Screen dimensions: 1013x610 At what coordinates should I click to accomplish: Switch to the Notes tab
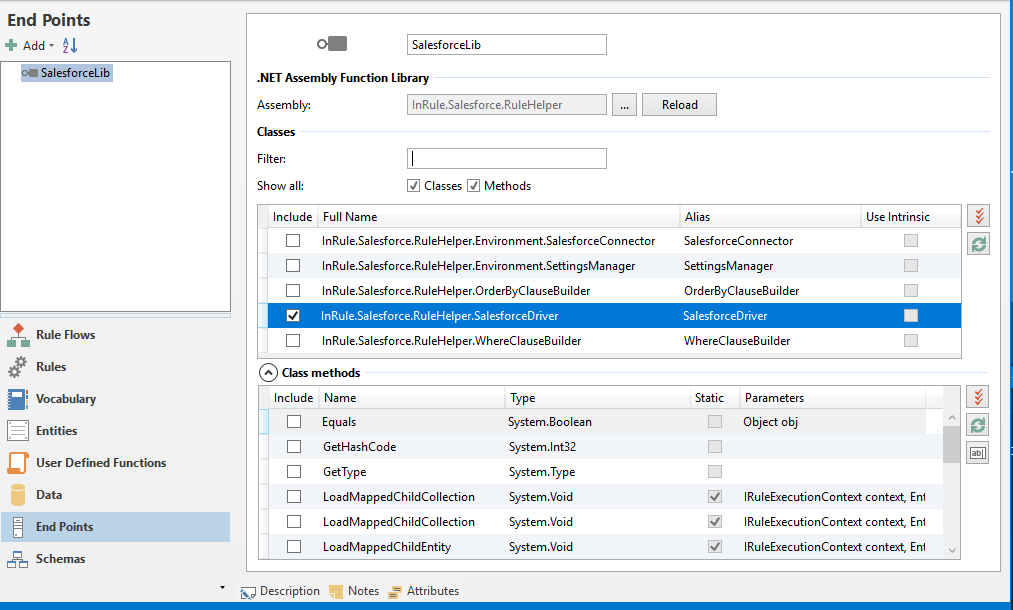click(x=355, y=591)
